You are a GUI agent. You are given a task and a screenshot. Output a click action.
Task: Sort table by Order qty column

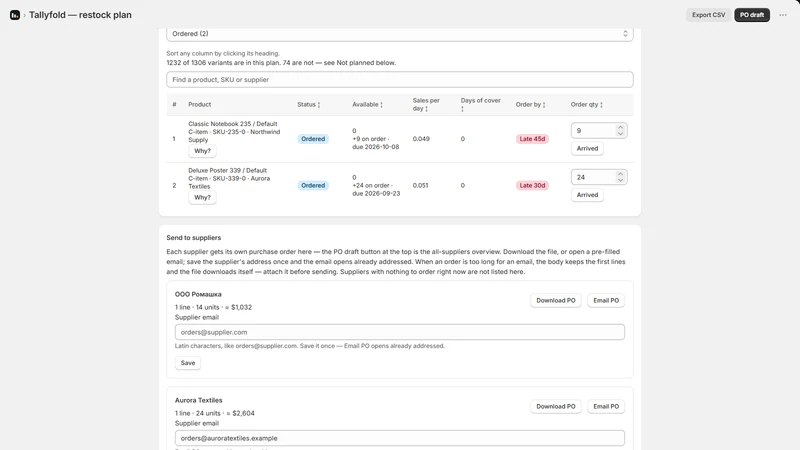pyautogui.click(x=587, y=105)
